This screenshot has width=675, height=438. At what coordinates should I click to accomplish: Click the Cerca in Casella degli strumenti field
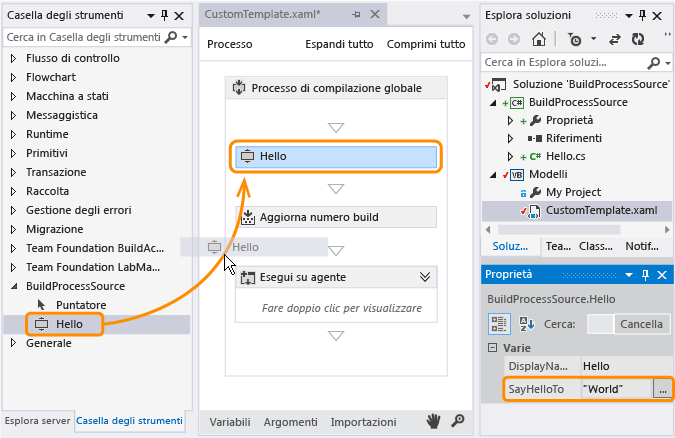[84, 37]
